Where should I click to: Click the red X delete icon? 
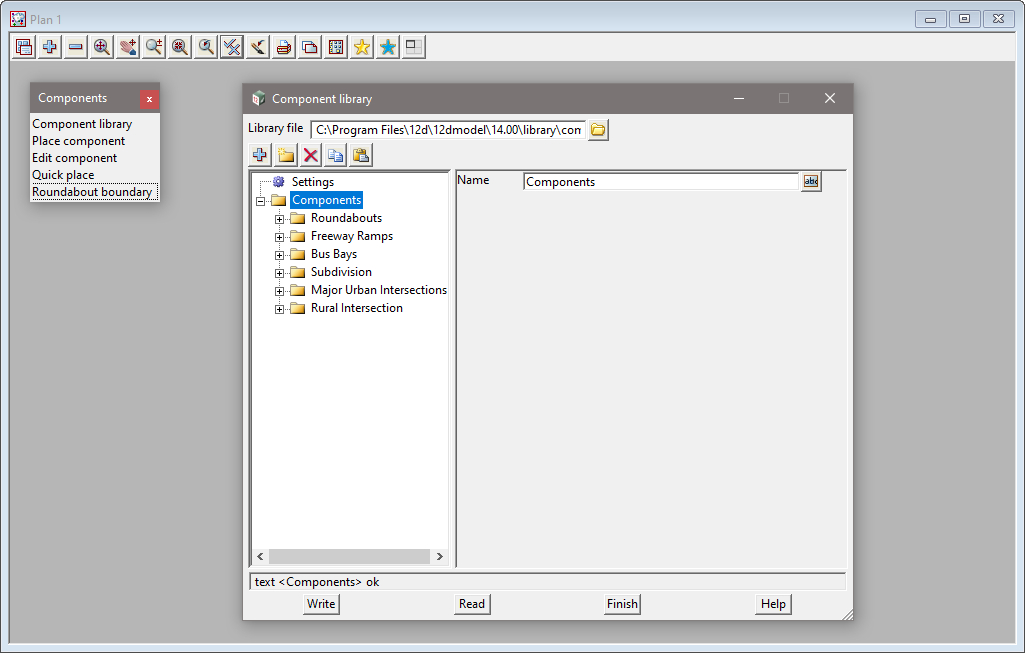click(x=311, y=155)
